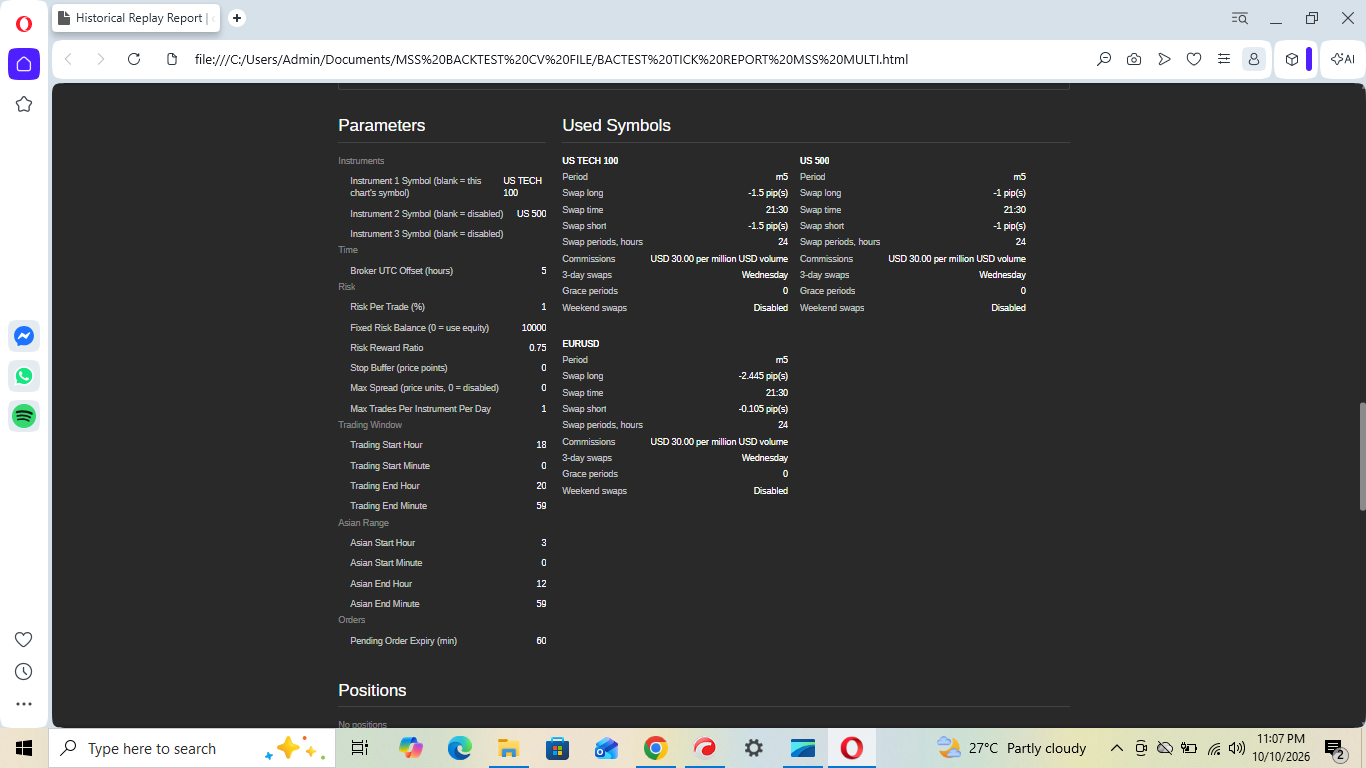
Task: Open File Explorer from the taskbar
Action: coord(508,748)
